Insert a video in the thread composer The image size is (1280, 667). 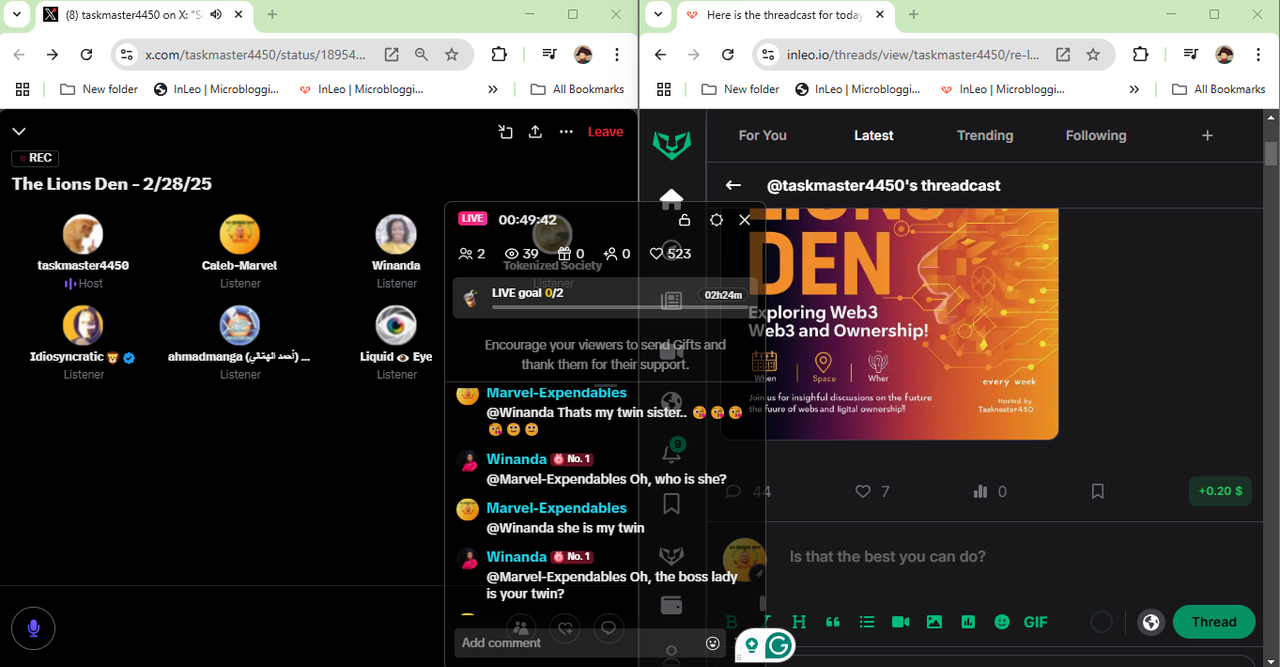coord(900,622)
